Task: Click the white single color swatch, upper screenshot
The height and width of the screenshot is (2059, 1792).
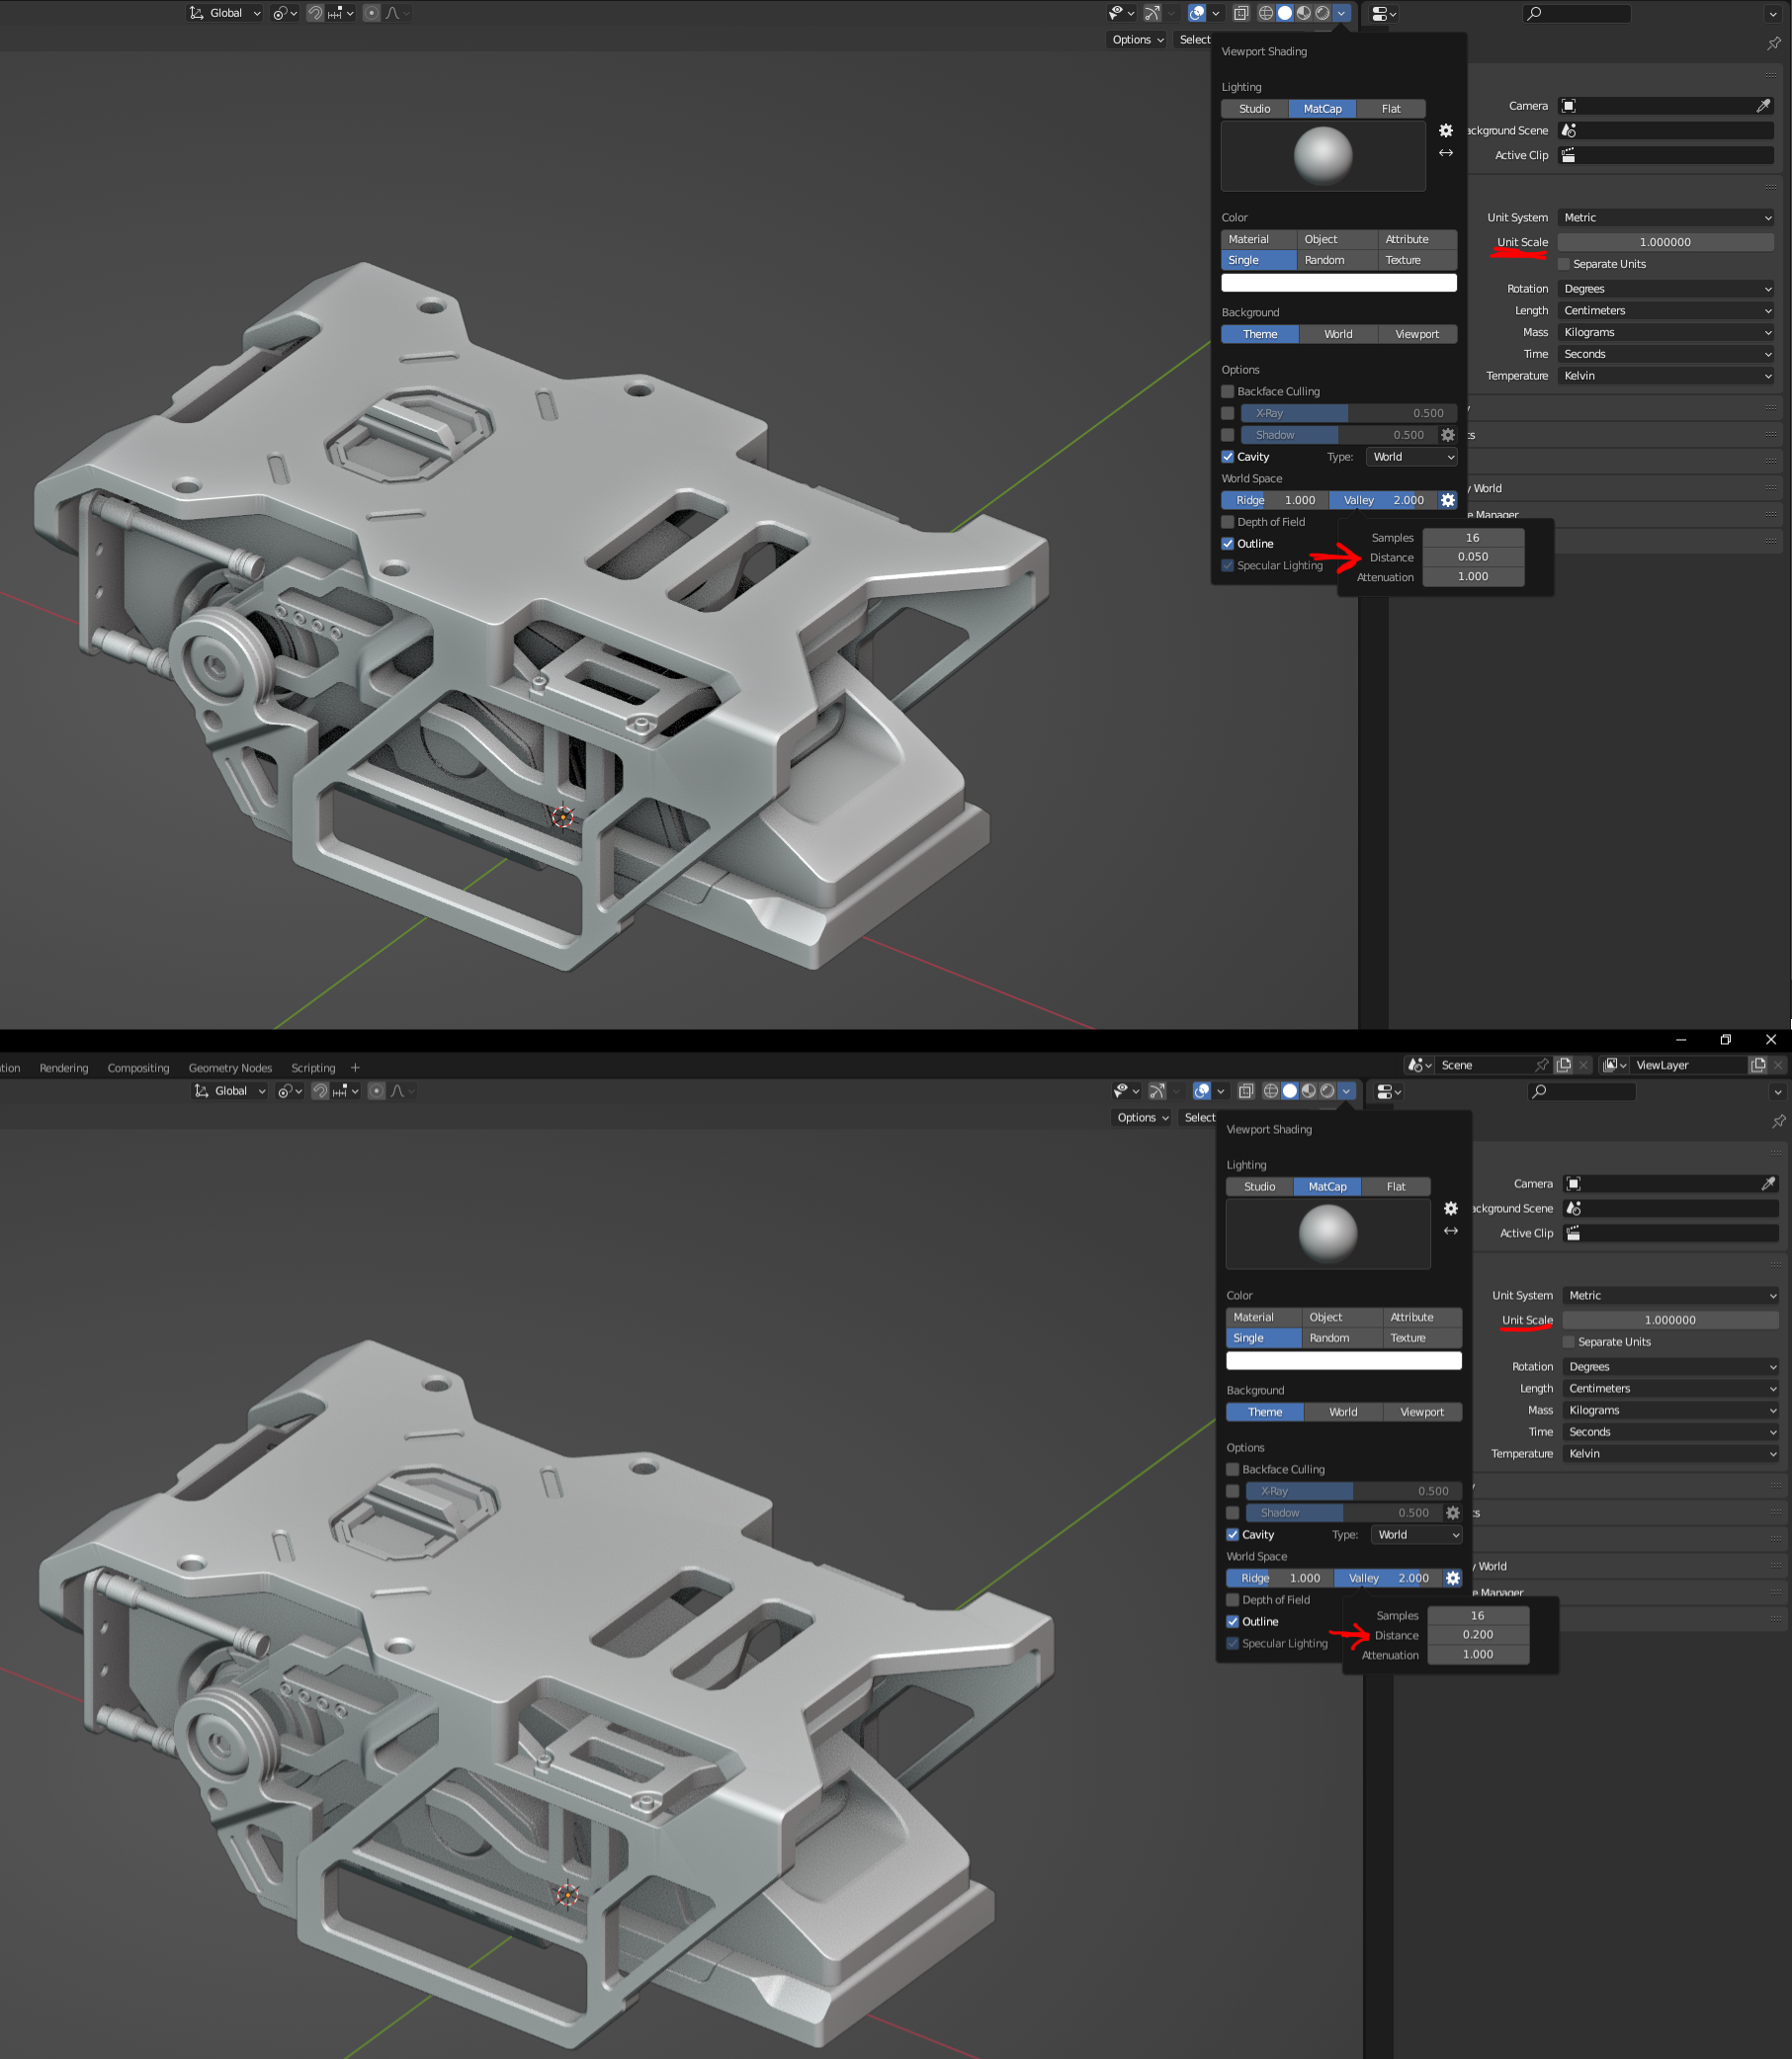Action: point(1339,283)
